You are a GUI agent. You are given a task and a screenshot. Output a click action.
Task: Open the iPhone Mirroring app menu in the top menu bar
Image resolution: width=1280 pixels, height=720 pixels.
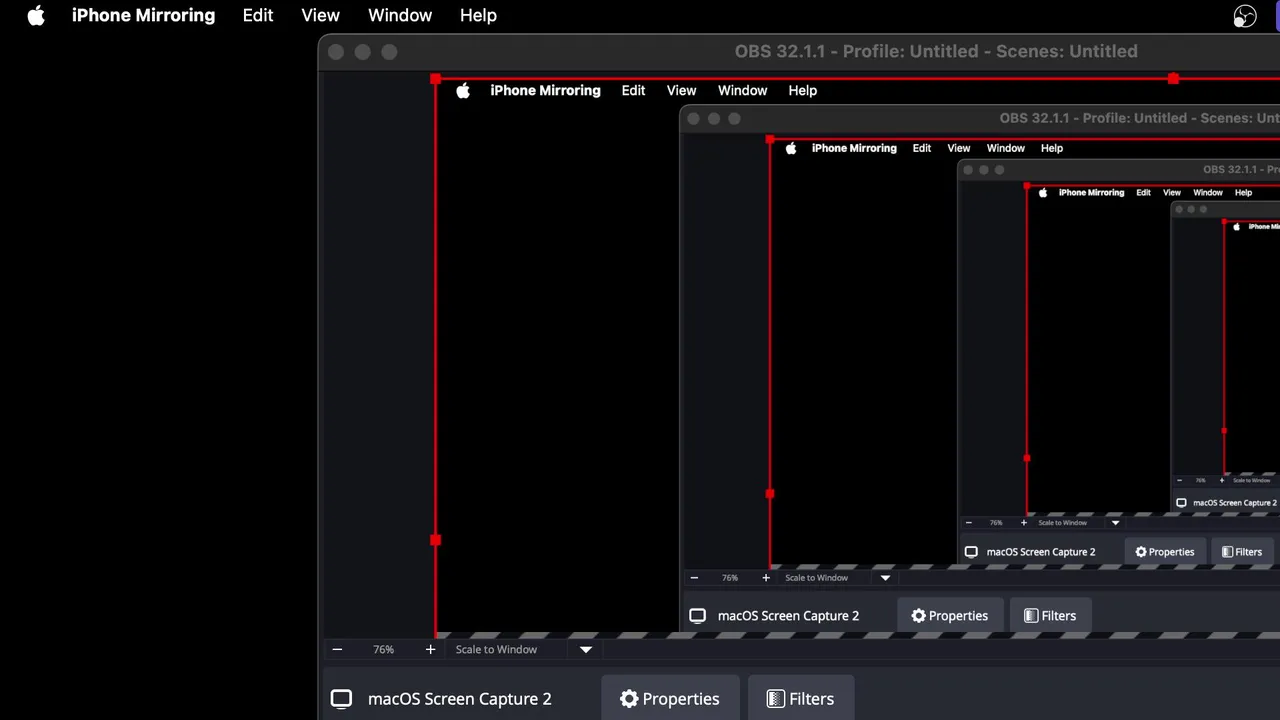pyautogui.click(x=143, y=15)
